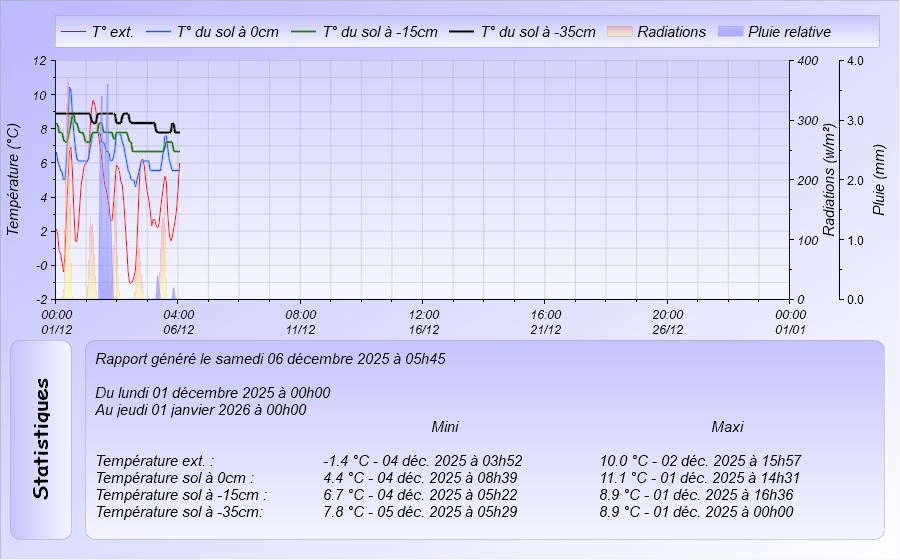
Task: Click the green sol à -15cm legend line
Action: pos(304,32)
